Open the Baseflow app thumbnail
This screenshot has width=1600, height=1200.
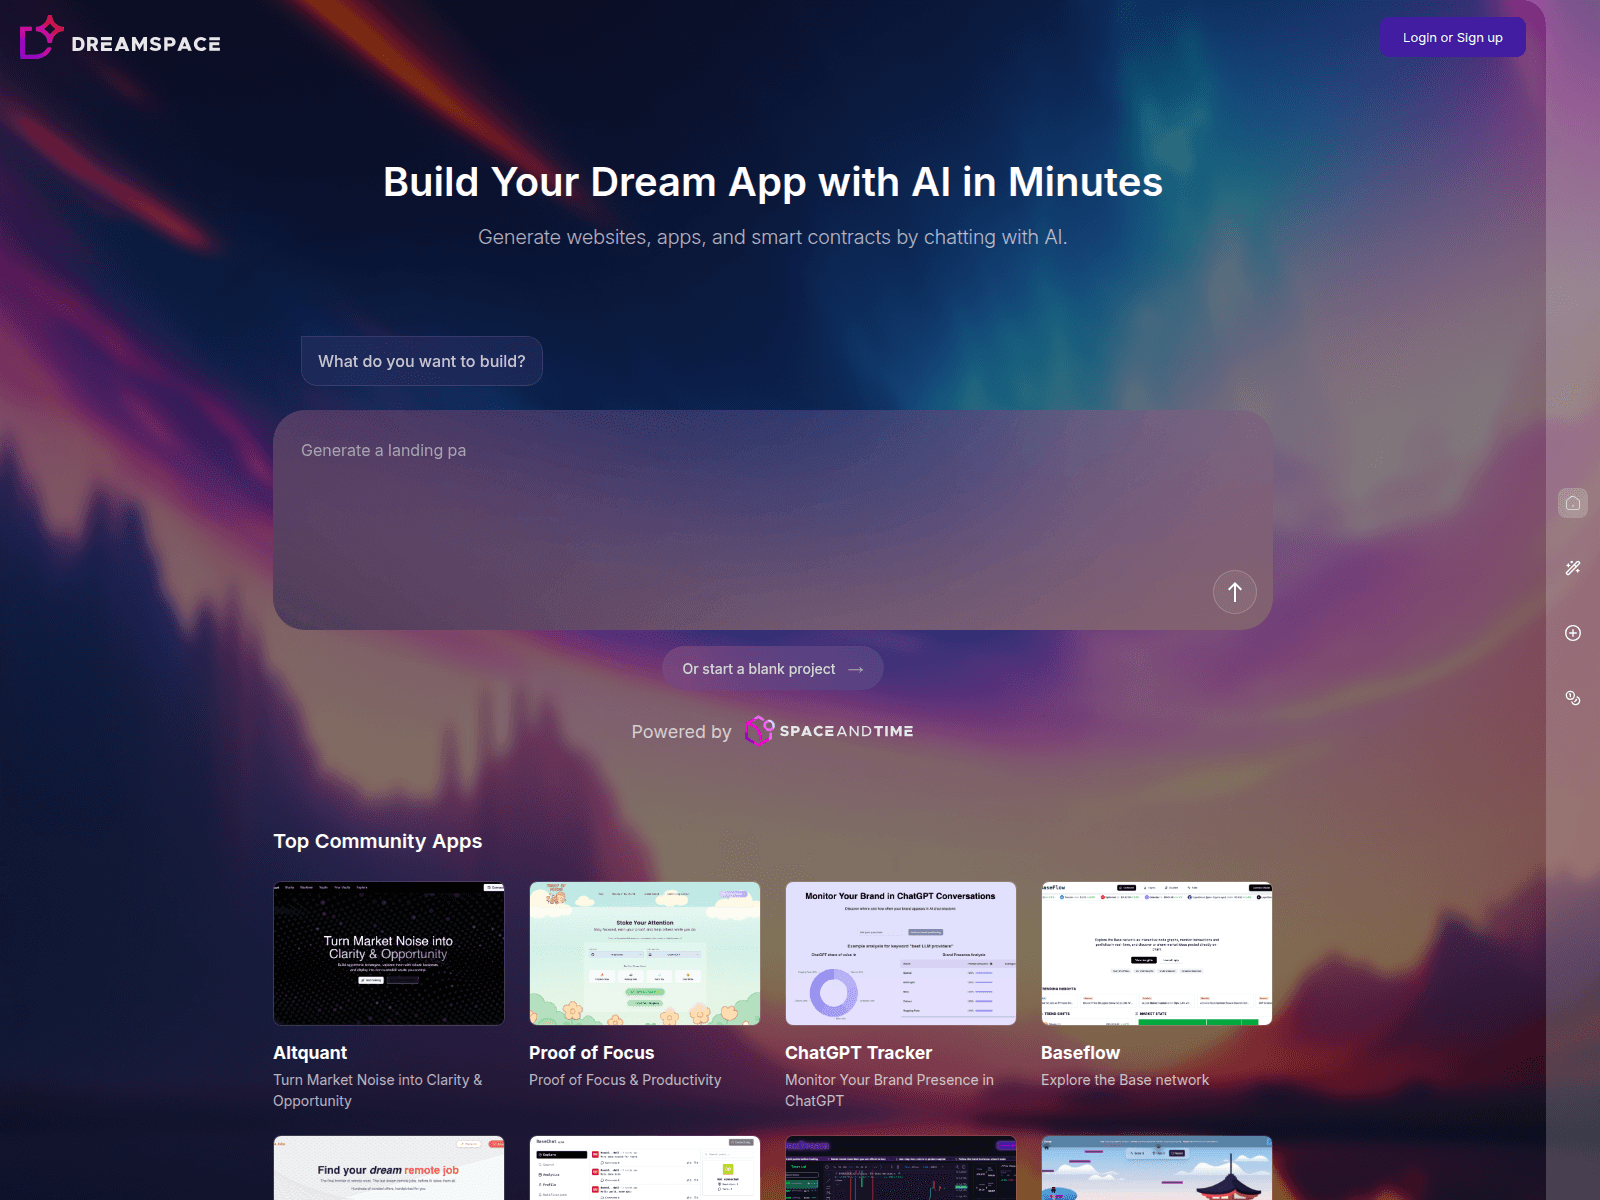(1157, 953)
